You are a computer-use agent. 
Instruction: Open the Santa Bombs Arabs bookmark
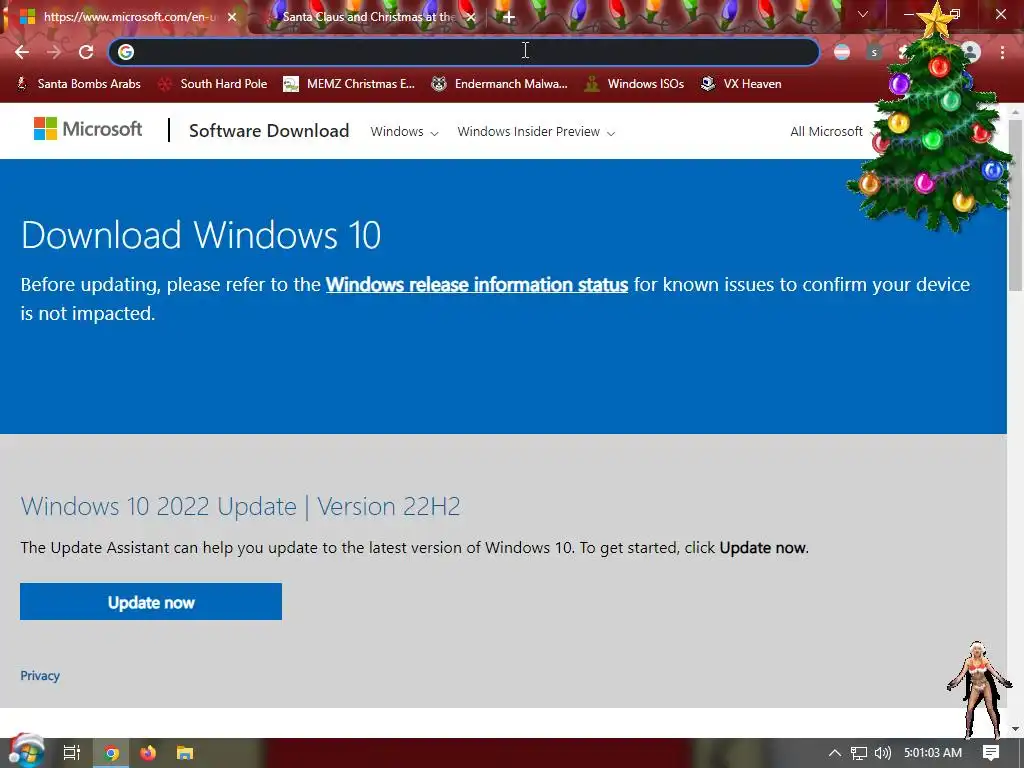pyautogui.click(x=78, y=84)
